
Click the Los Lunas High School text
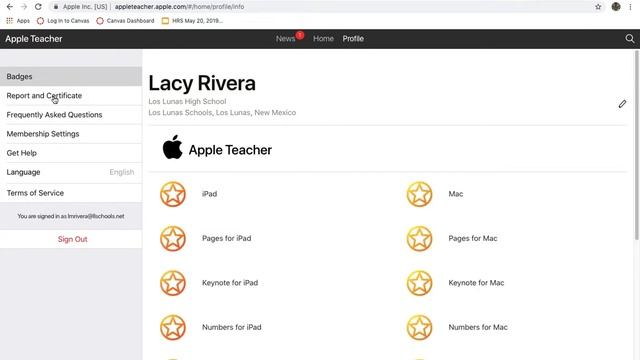(187, 101)
